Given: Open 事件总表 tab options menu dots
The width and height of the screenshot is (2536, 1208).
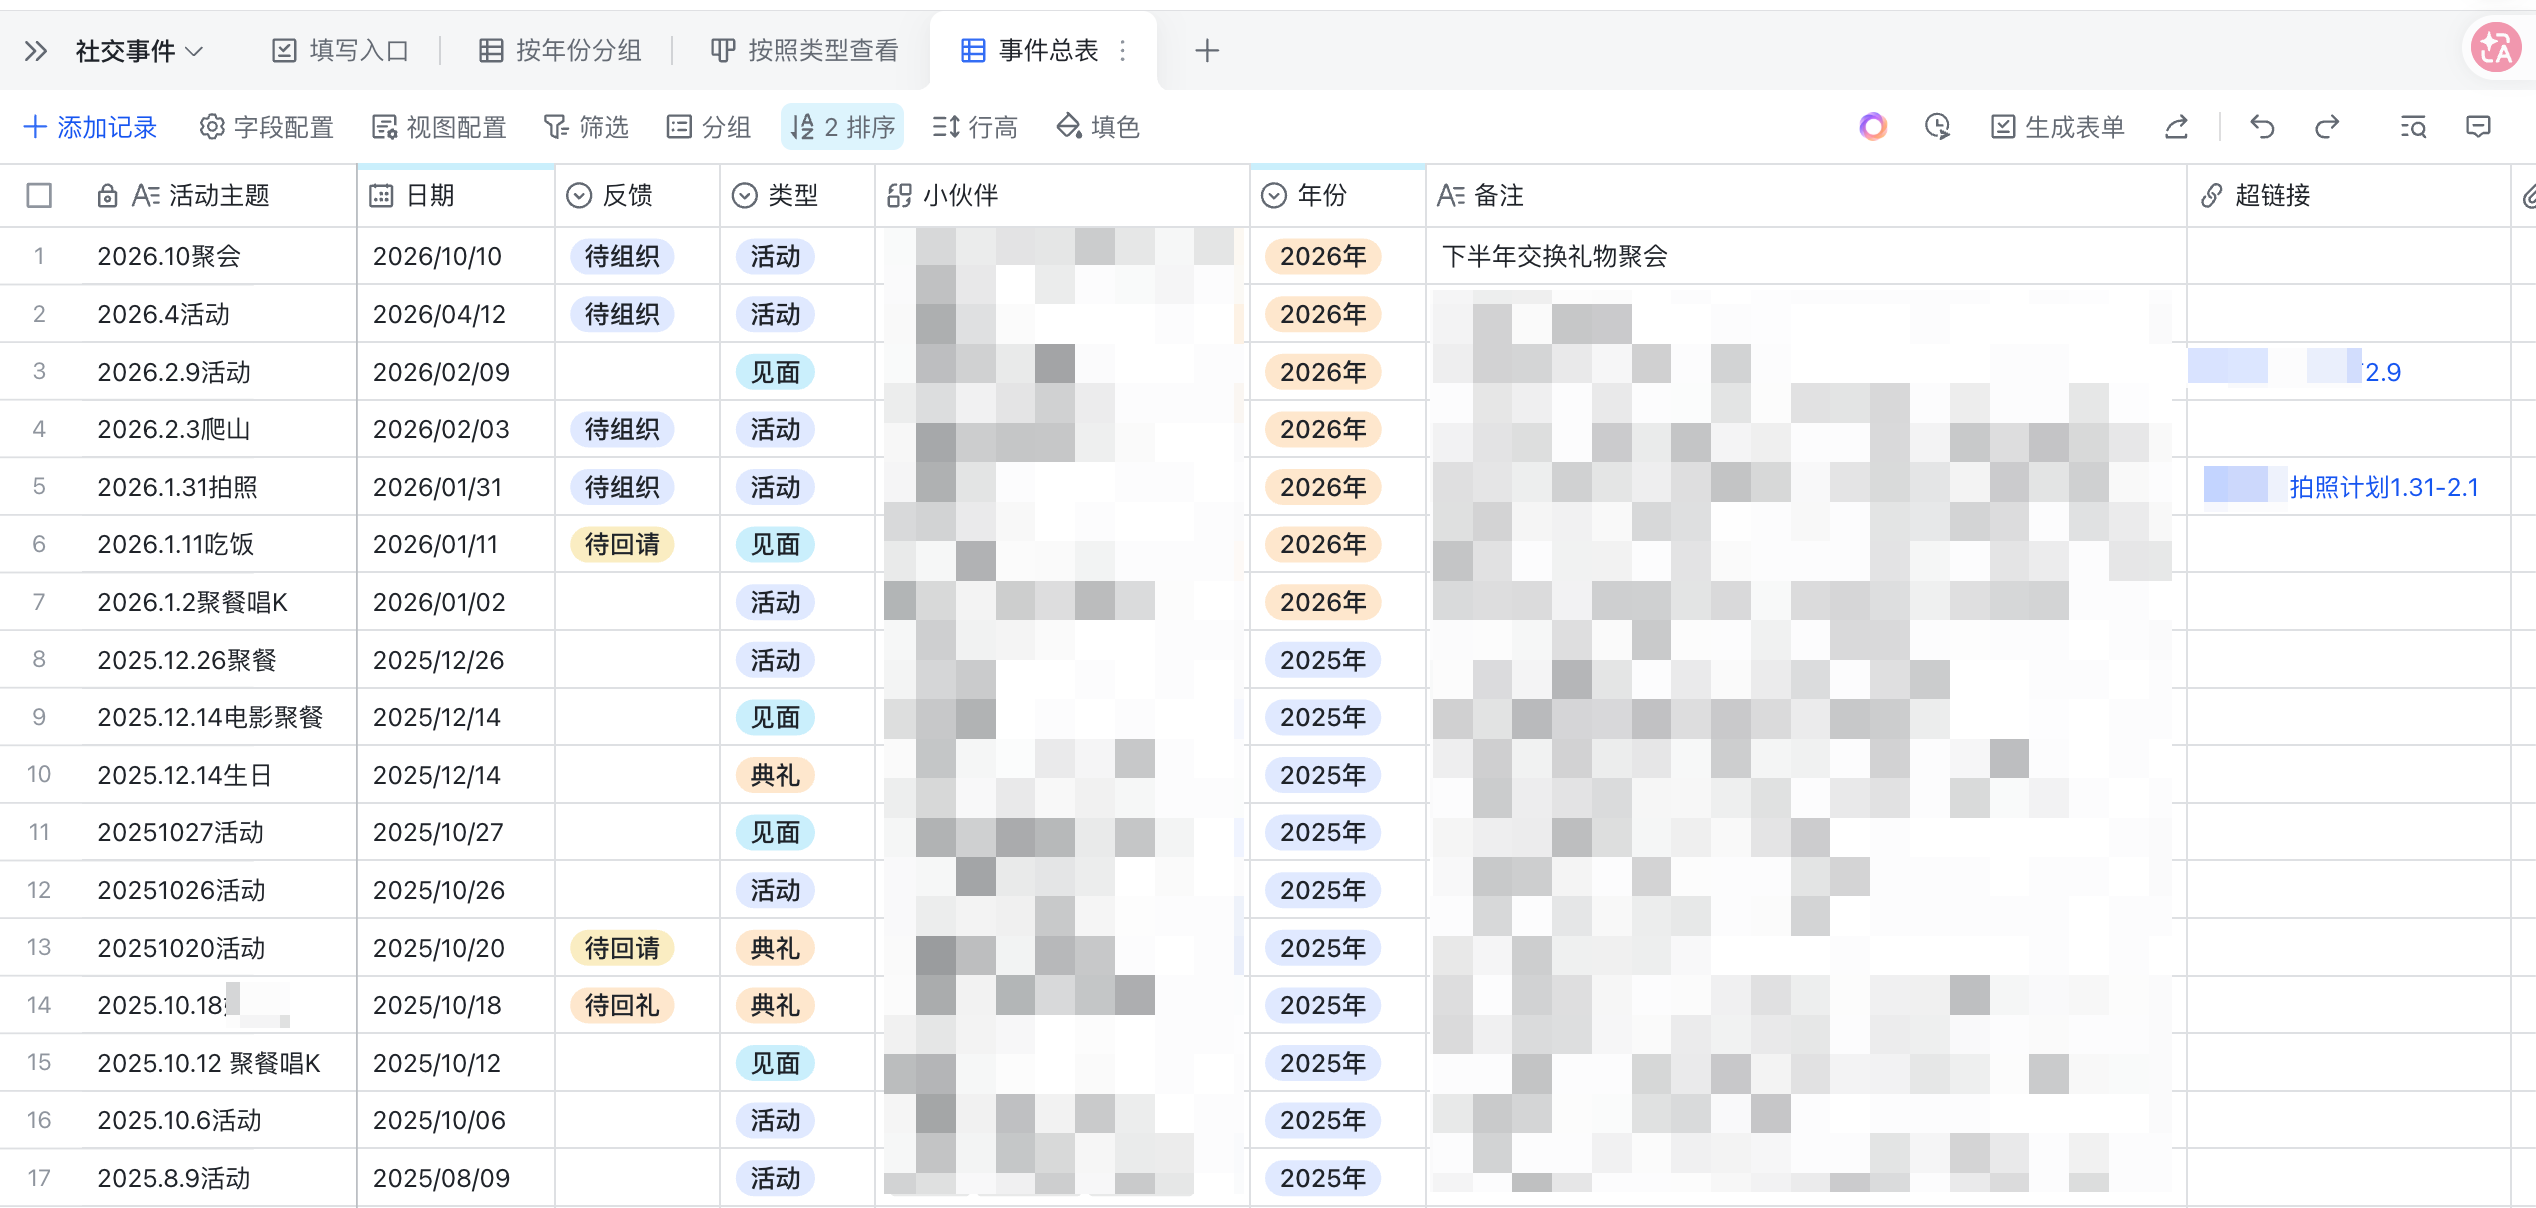Looking at the screenshot, I should (1123, 51).
